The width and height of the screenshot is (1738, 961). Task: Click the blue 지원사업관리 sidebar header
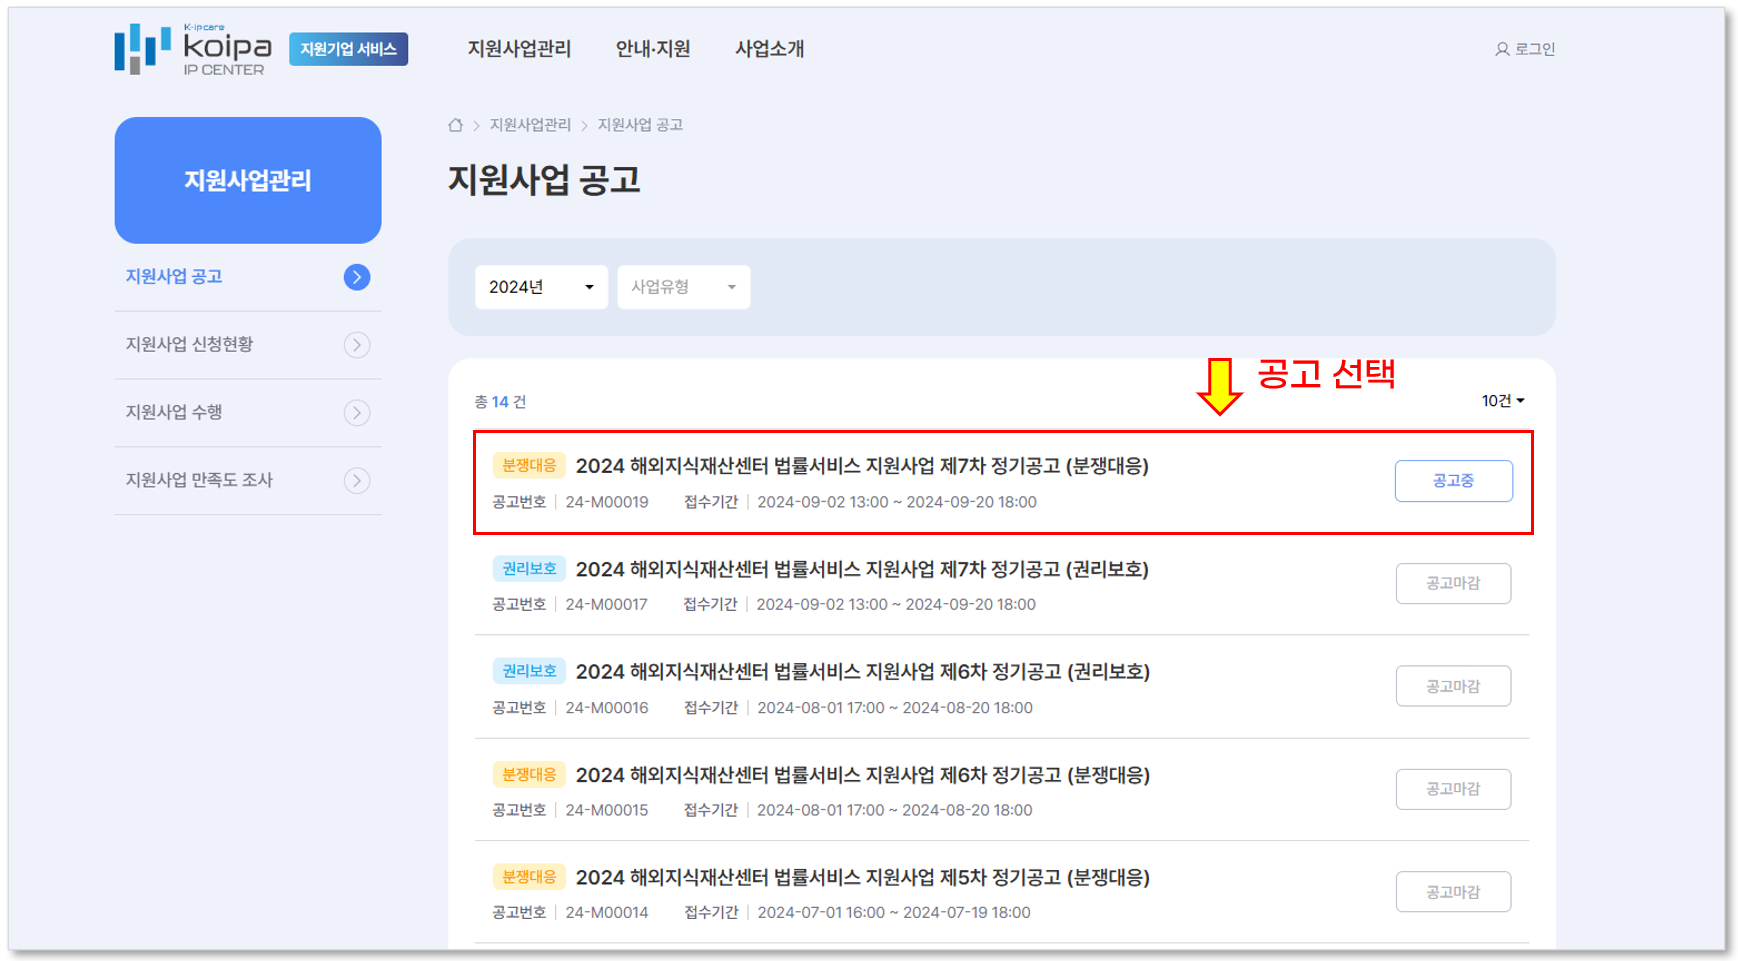248,181
